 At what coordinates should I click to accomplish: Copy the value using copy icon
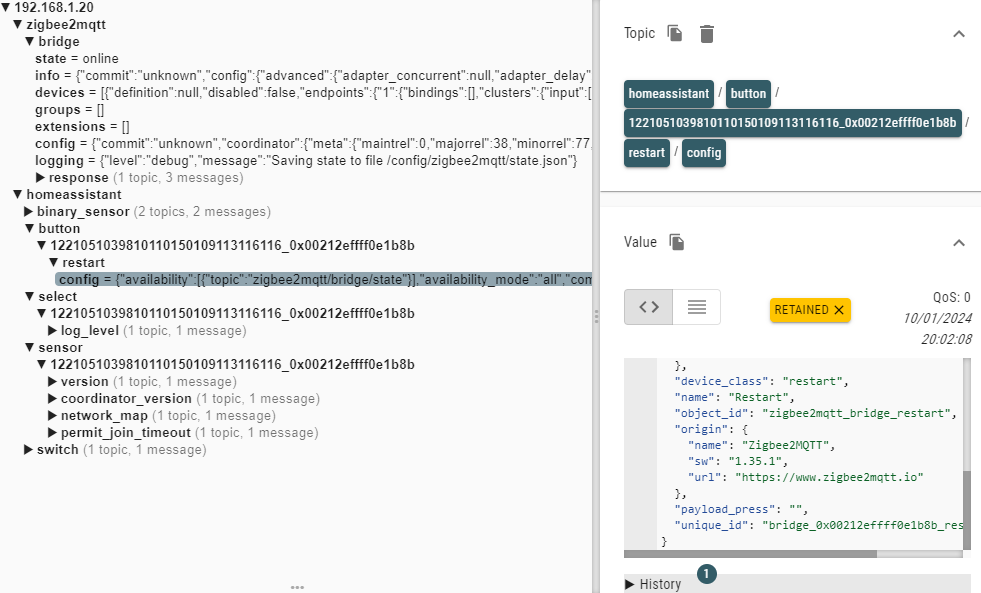click(x=677, y=243)
